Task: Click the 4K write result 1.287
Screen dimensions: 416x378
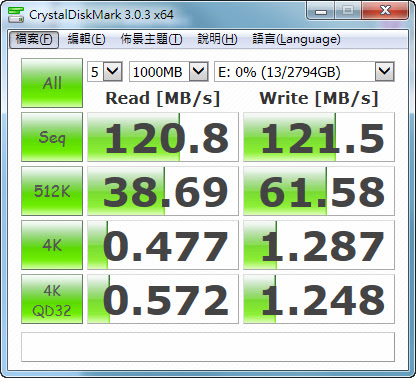Action: 319,245
